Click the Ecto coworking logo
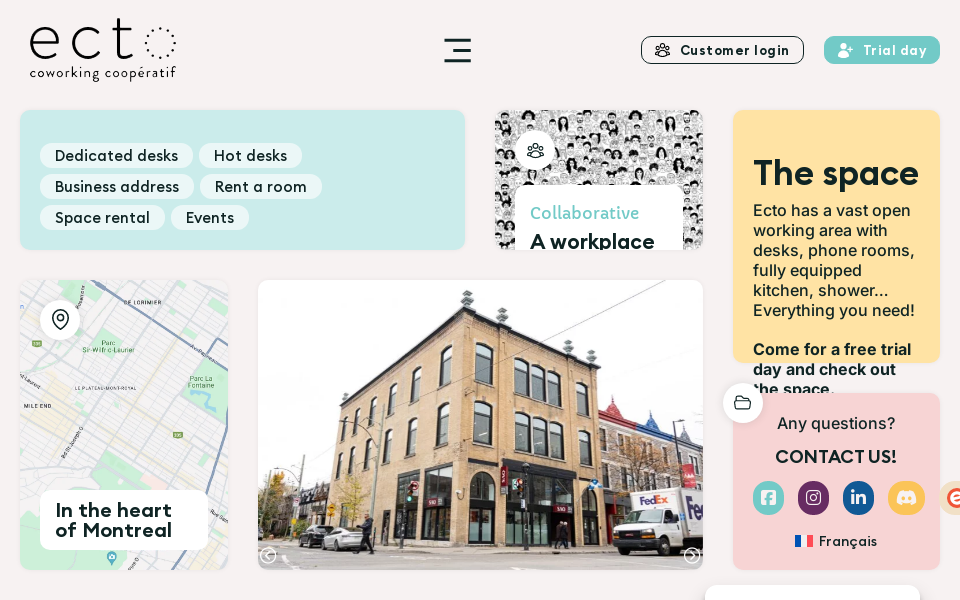The height and width of the screenshot is (600, 960). pos(103,49)
